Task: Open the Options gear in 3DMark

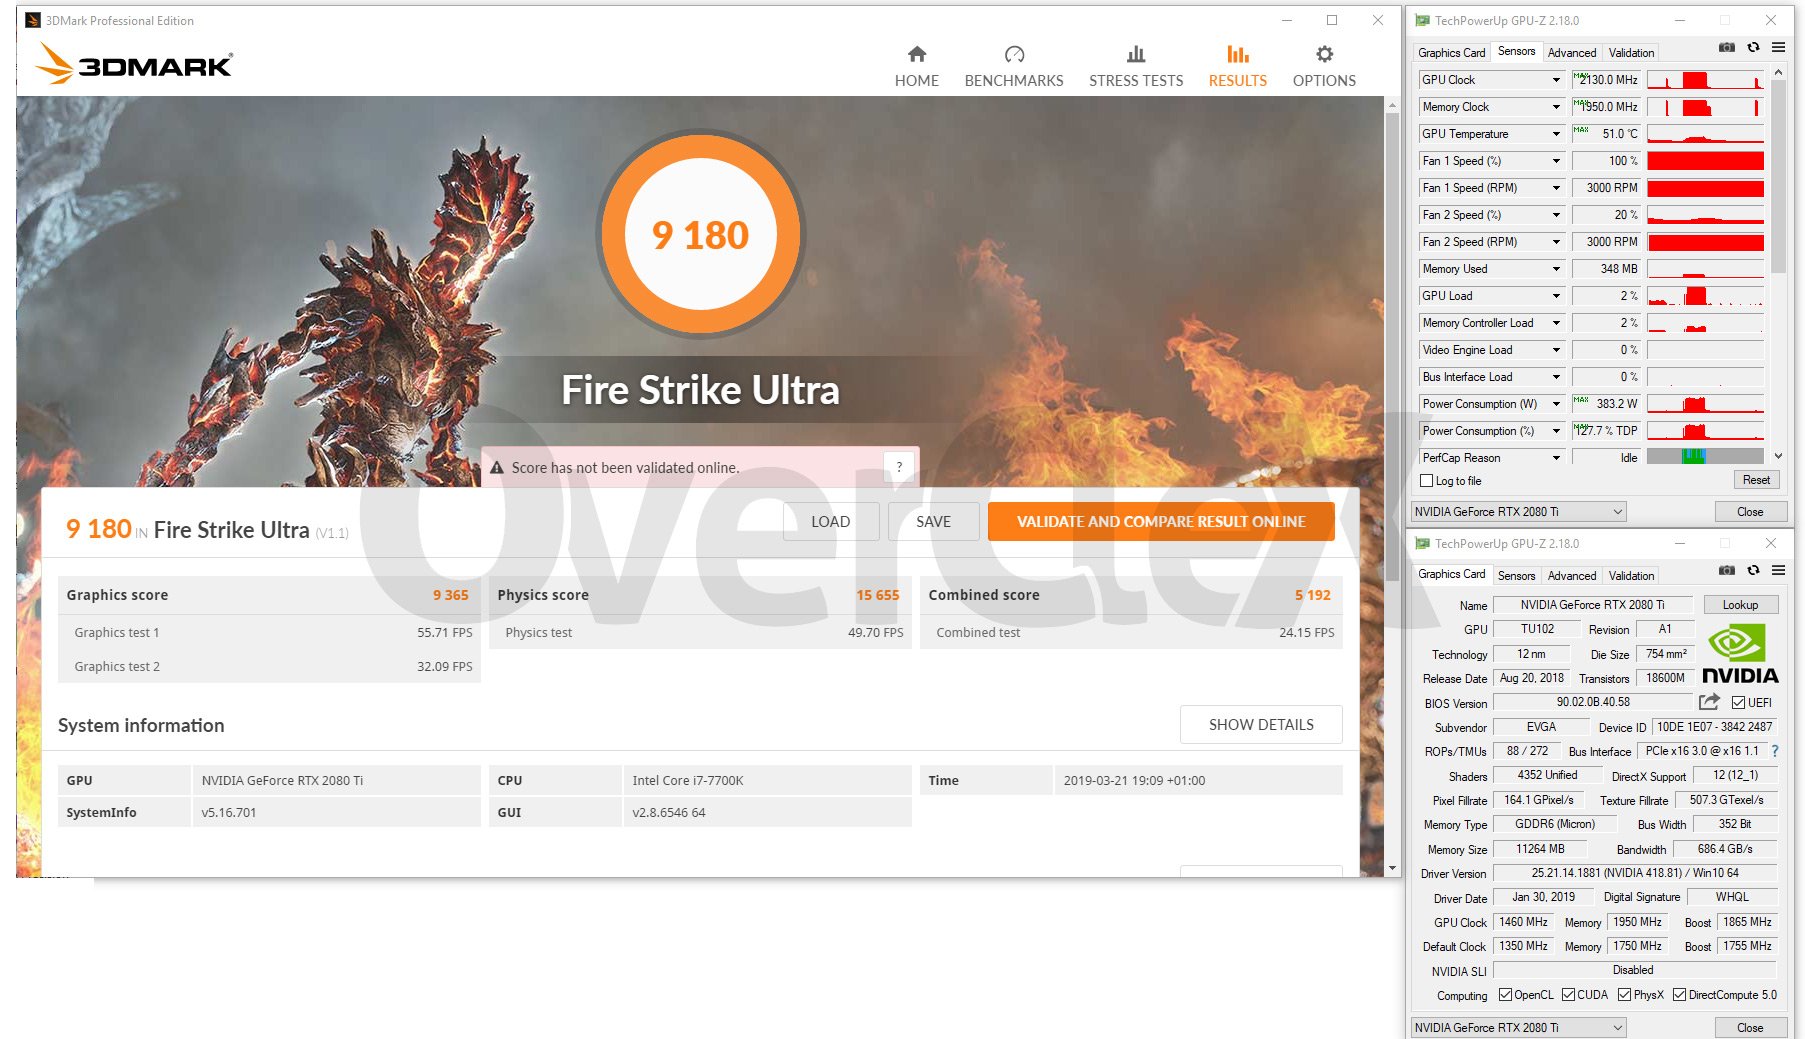Action: click(x=1324, y=54)
